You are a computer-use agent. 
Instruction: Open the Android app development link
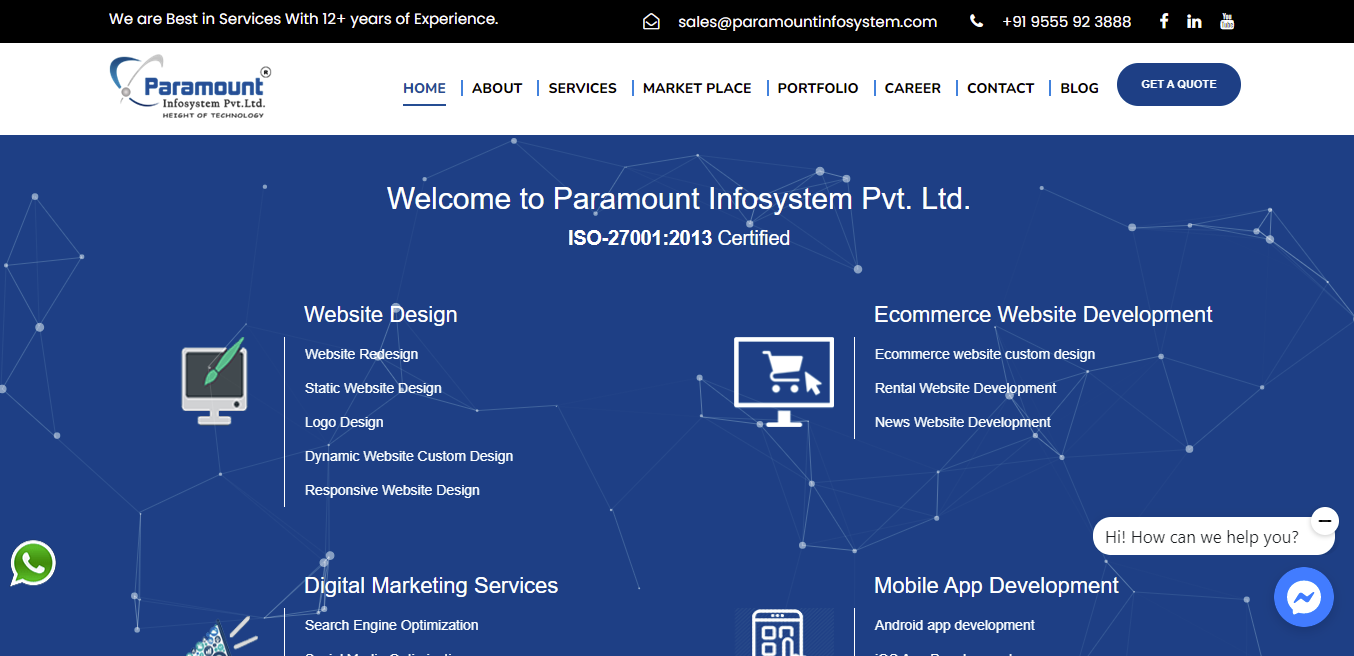click(x=955, y=625)
